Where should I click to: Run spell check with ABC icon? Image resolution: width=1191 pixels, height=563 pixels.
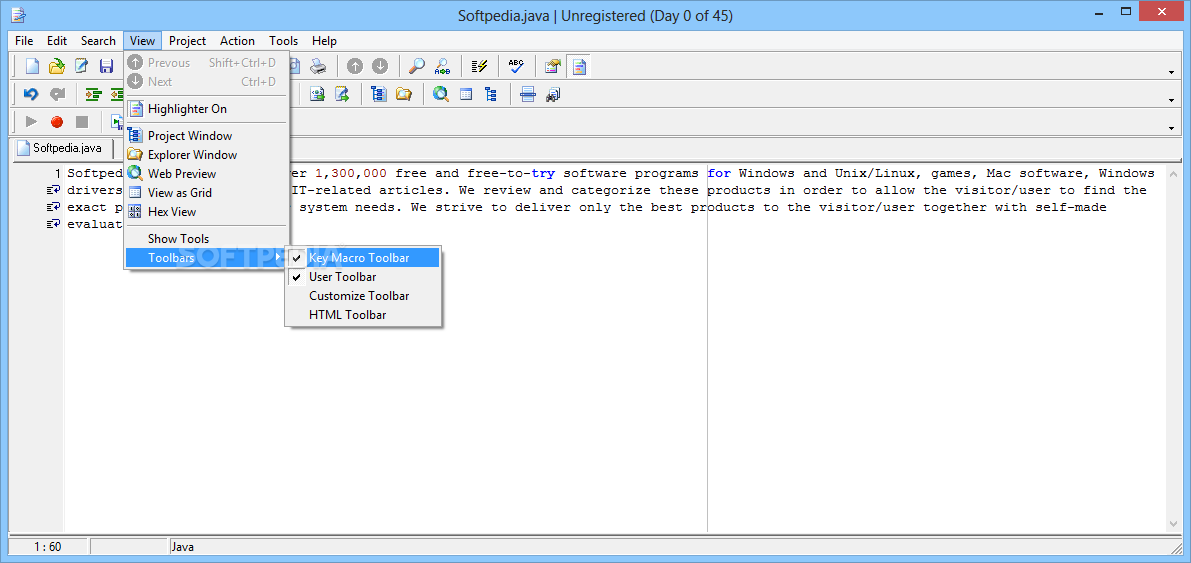[517, 66]
